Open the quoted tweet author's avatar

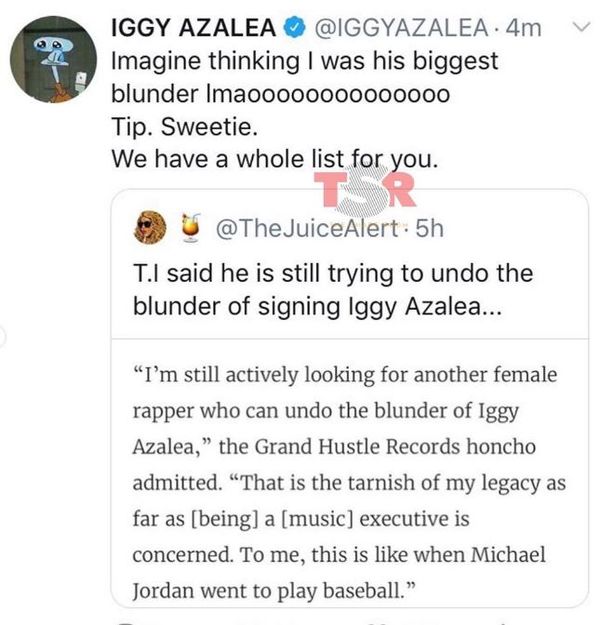pos(150,227)
